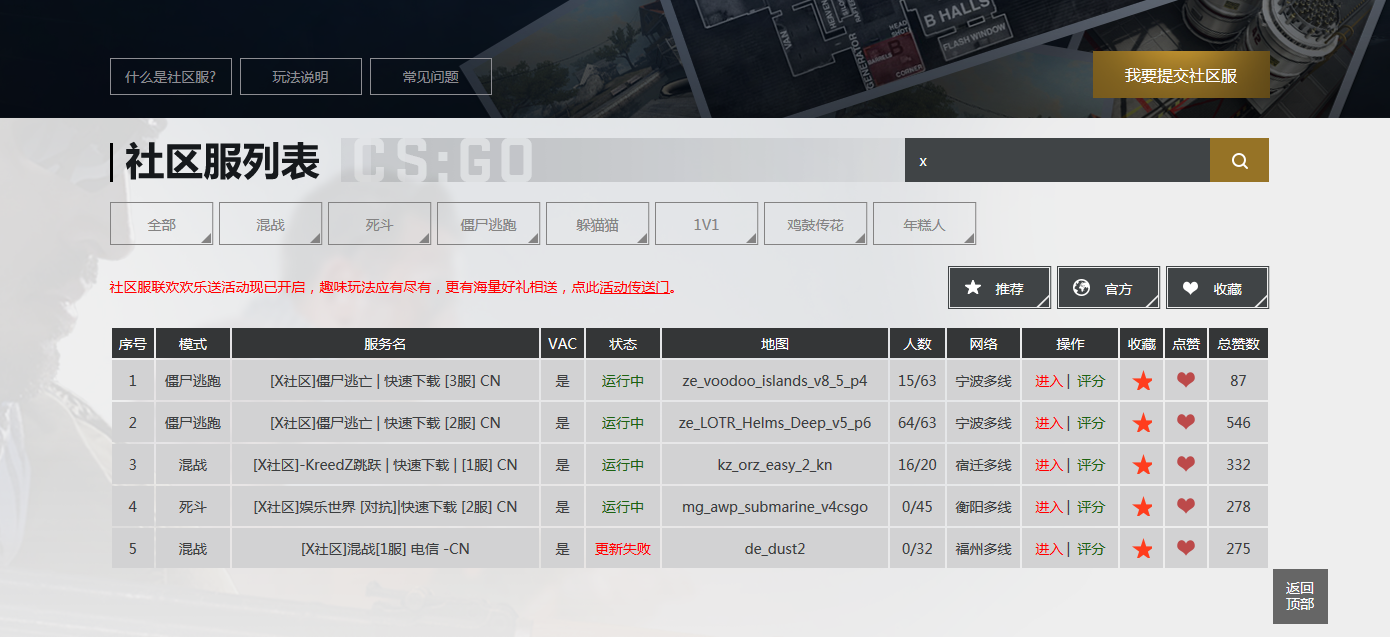Toggle favorite star for de_dust2 server

click(1142, 549)
